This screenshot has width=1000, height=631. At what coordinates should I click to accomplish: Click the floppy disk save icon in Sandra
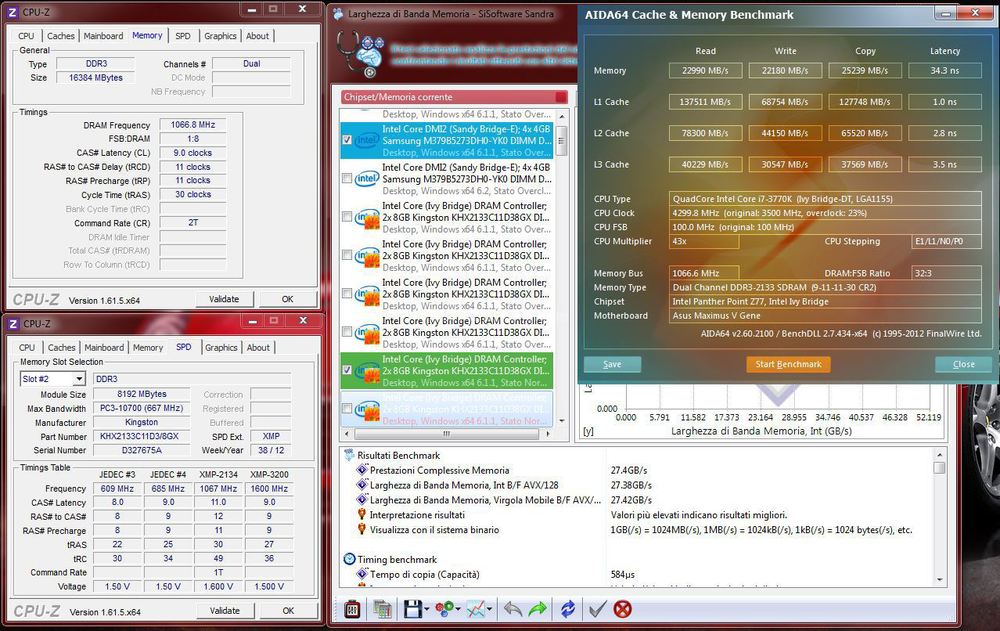[413, 609]
